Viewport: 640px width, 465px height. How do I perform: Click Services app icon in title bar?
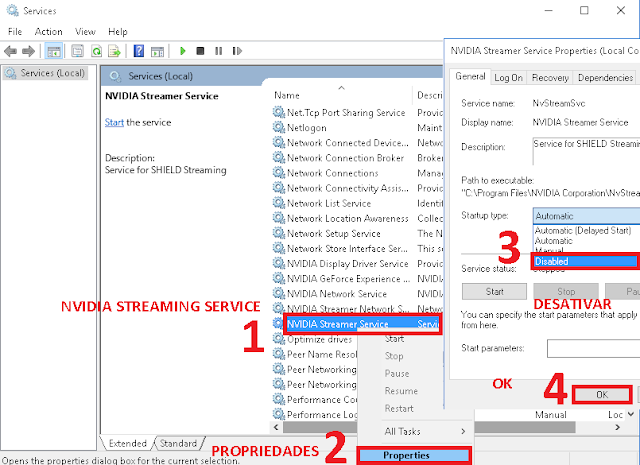pyautogui.click(x=12, y=11)
